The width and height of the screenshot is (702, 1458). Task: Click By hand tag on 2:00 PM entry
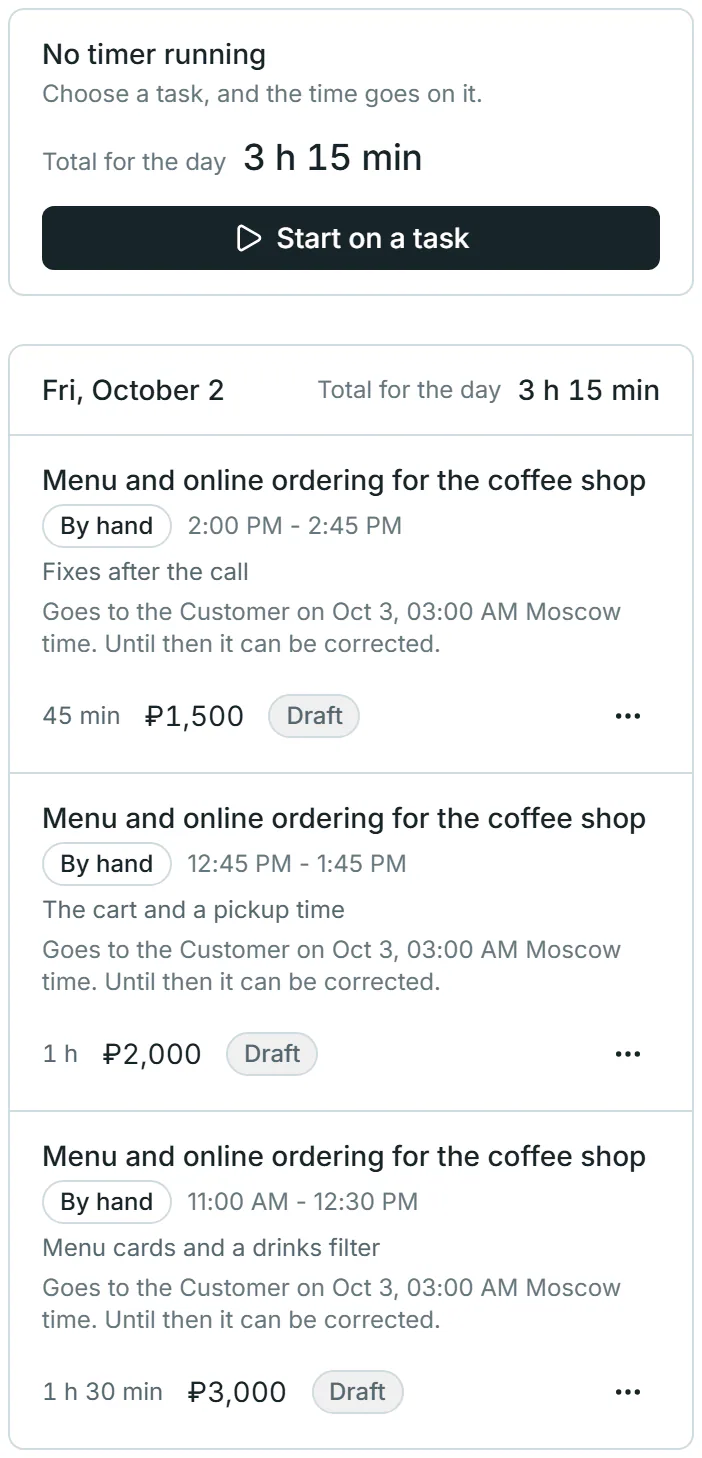tap(107, 526)
